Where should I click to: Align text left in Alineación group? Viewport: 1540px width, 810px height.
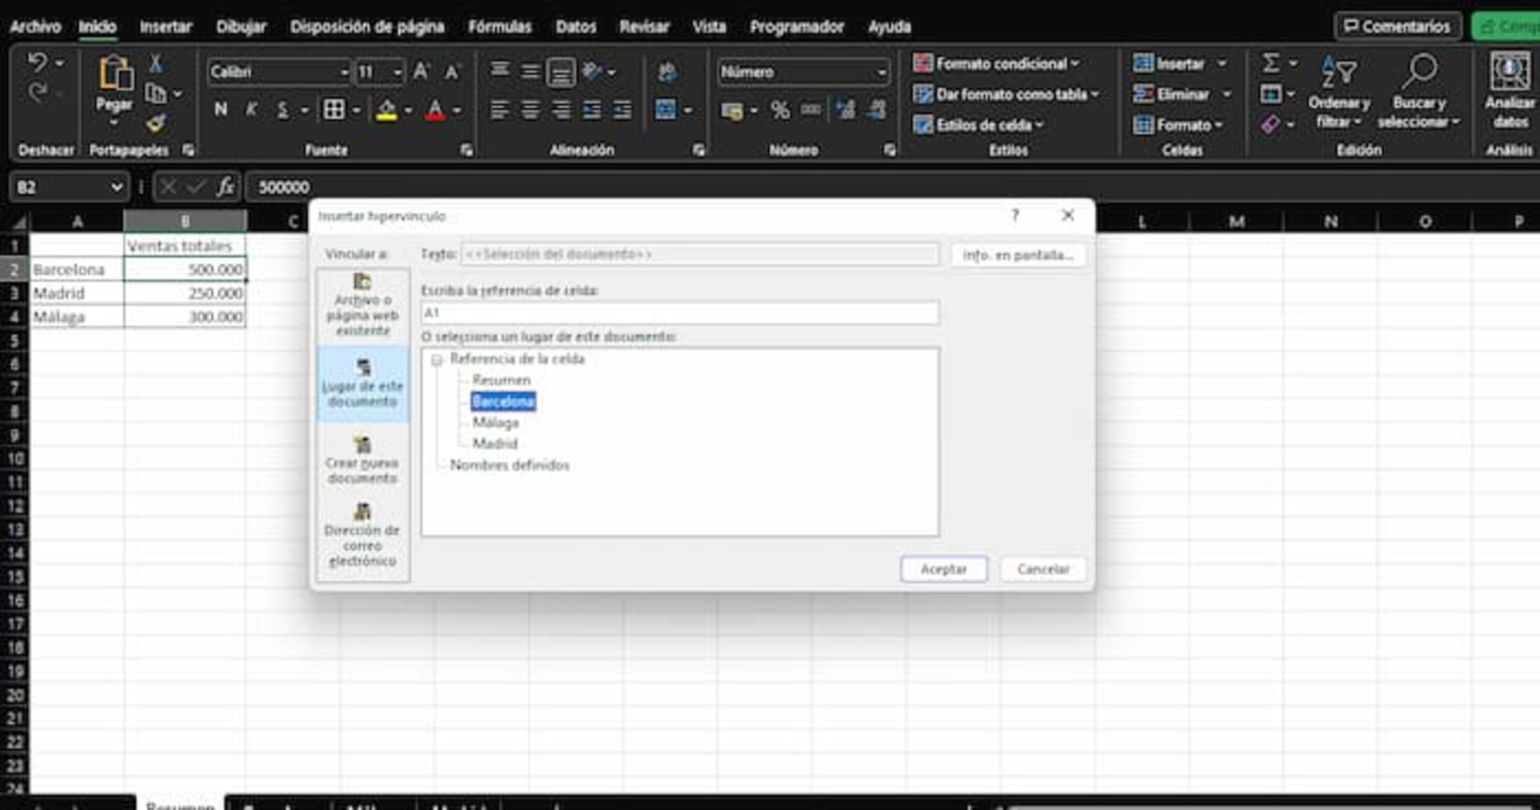501,110
